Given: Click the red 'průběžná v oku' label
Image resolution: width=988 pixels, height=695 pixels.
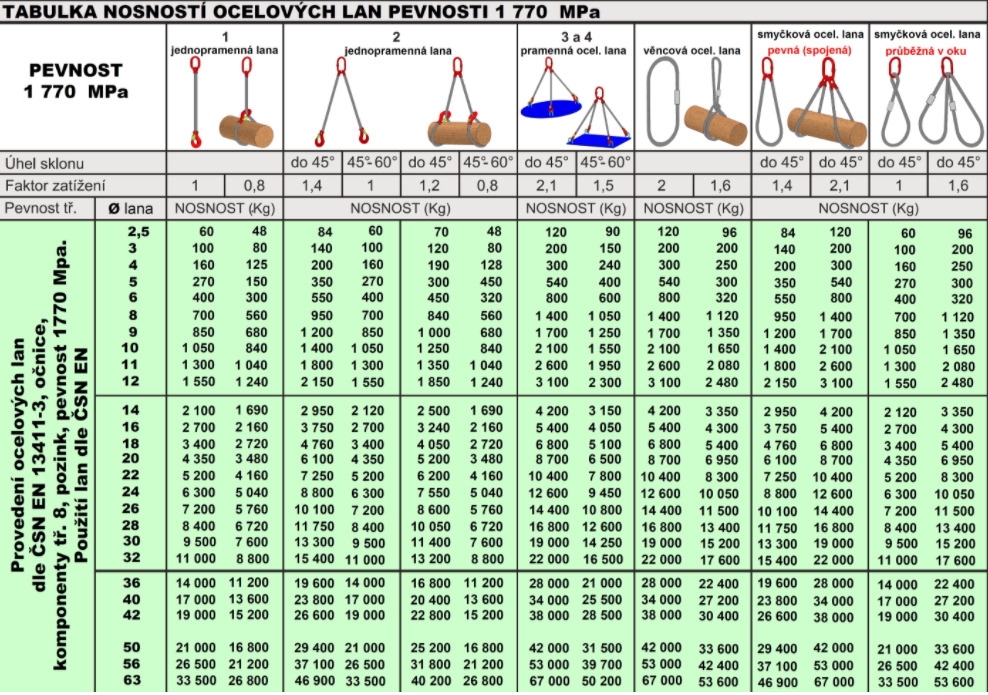Looking at the screenshot, I should (926, 50).
